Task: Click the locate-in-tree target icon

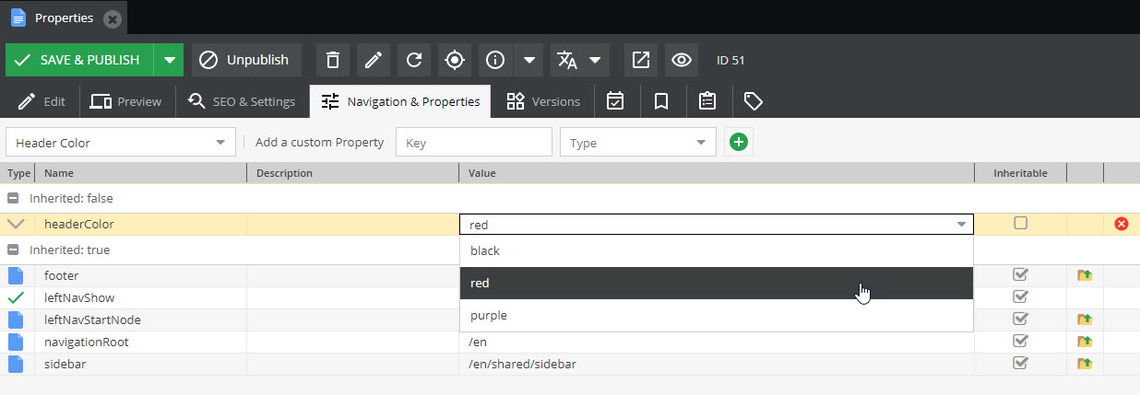Action: click(454, 60)
